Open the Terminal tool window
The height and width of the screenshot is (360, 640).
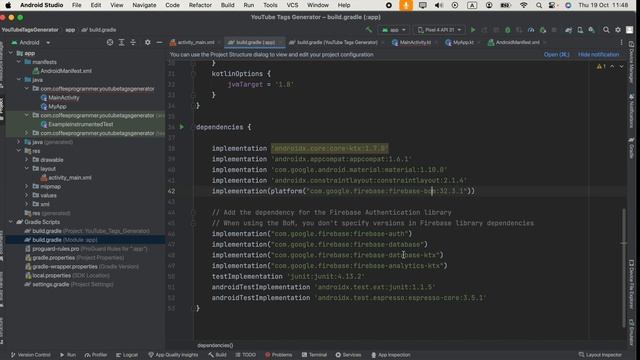tap(314, 355)
